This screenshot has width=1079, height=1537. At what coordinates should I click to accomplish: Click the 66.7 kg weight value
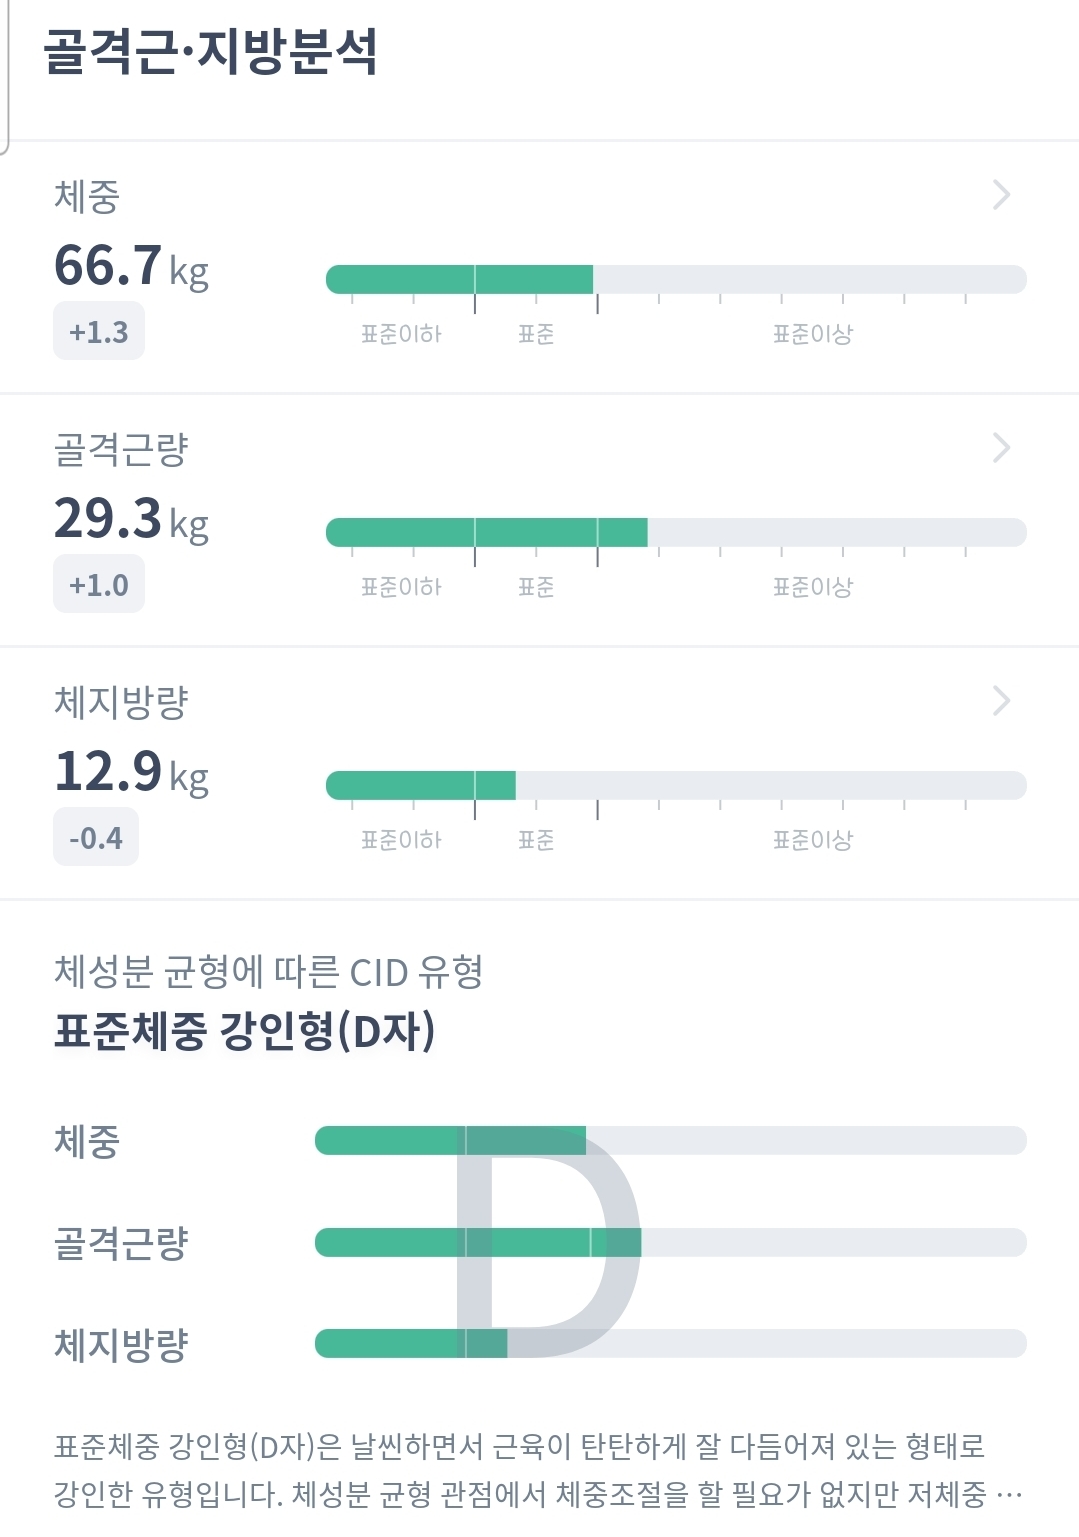(131, 266)
